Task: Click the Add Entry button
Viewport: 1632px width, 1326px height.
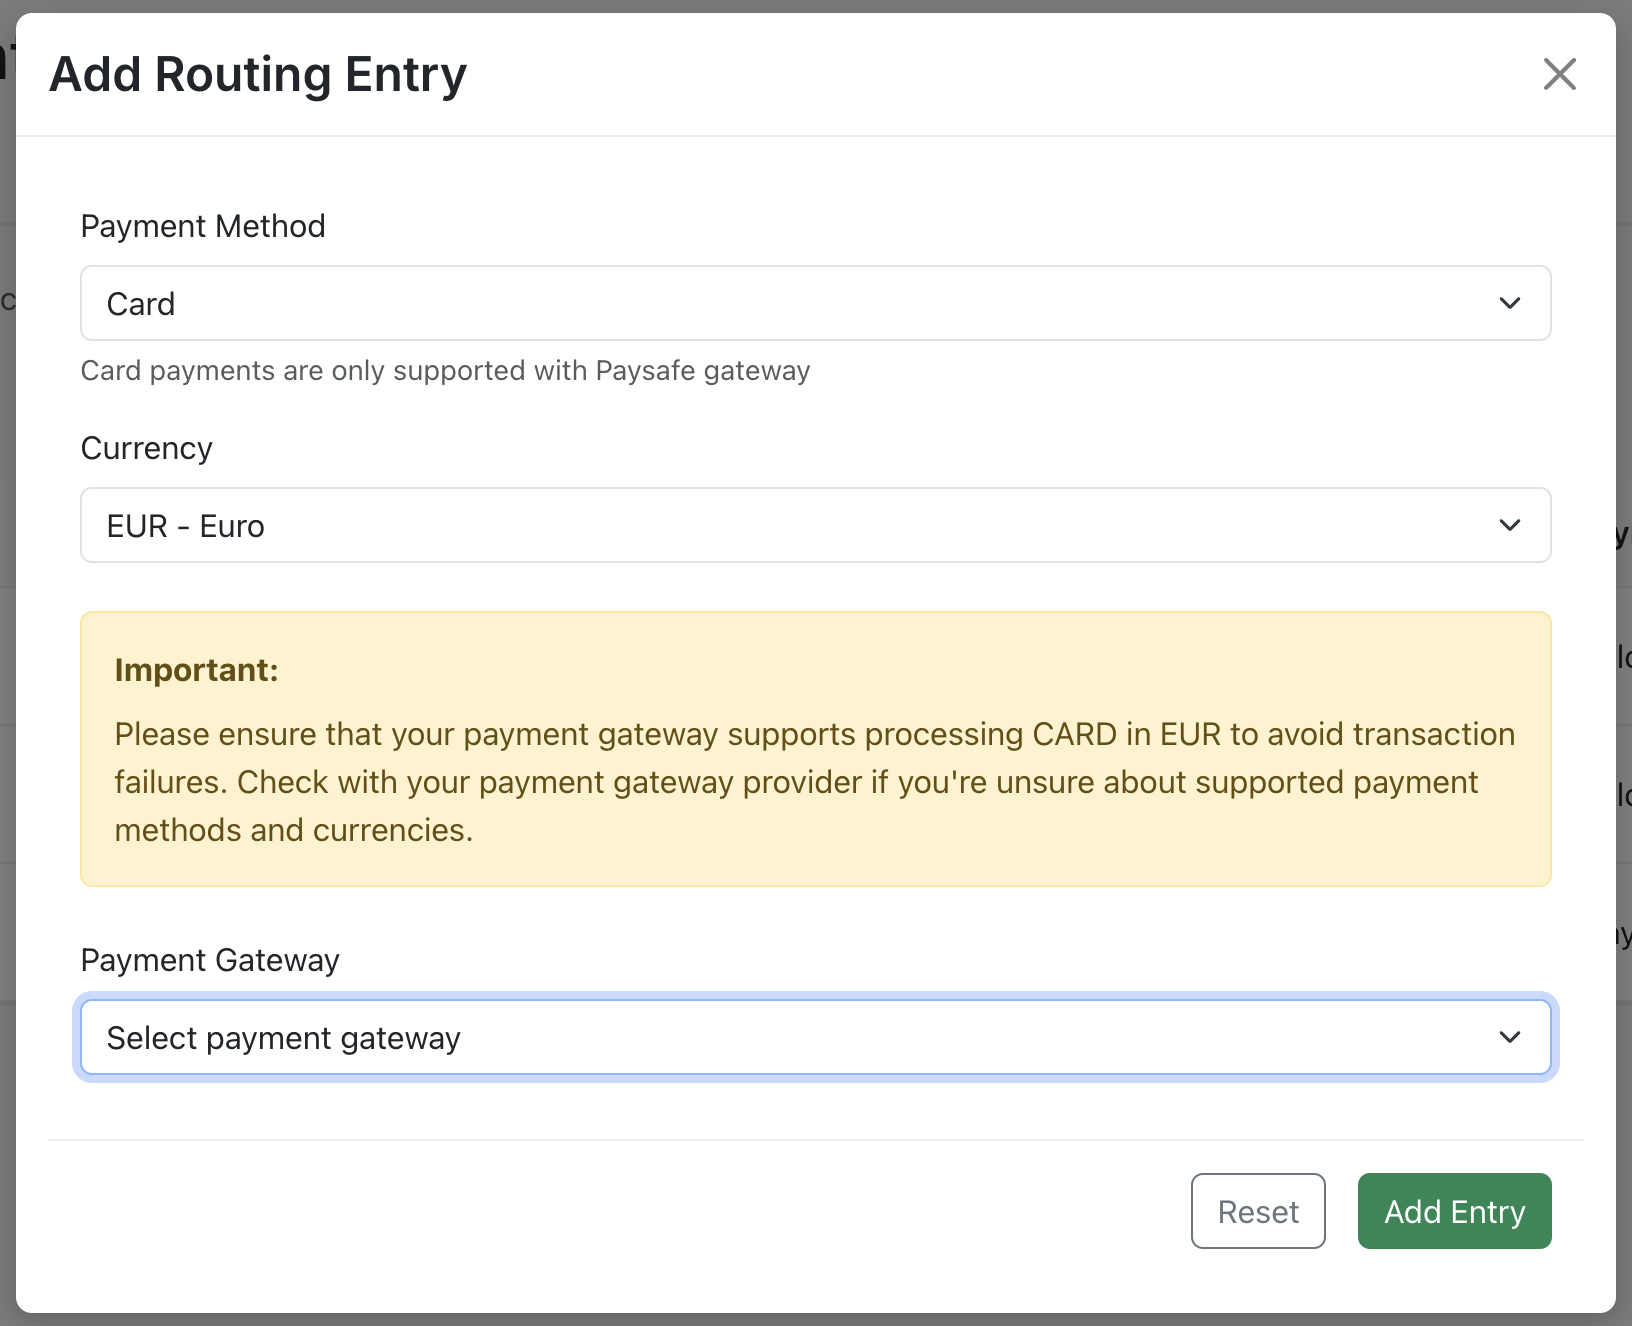Action: pos(1454,1211)
